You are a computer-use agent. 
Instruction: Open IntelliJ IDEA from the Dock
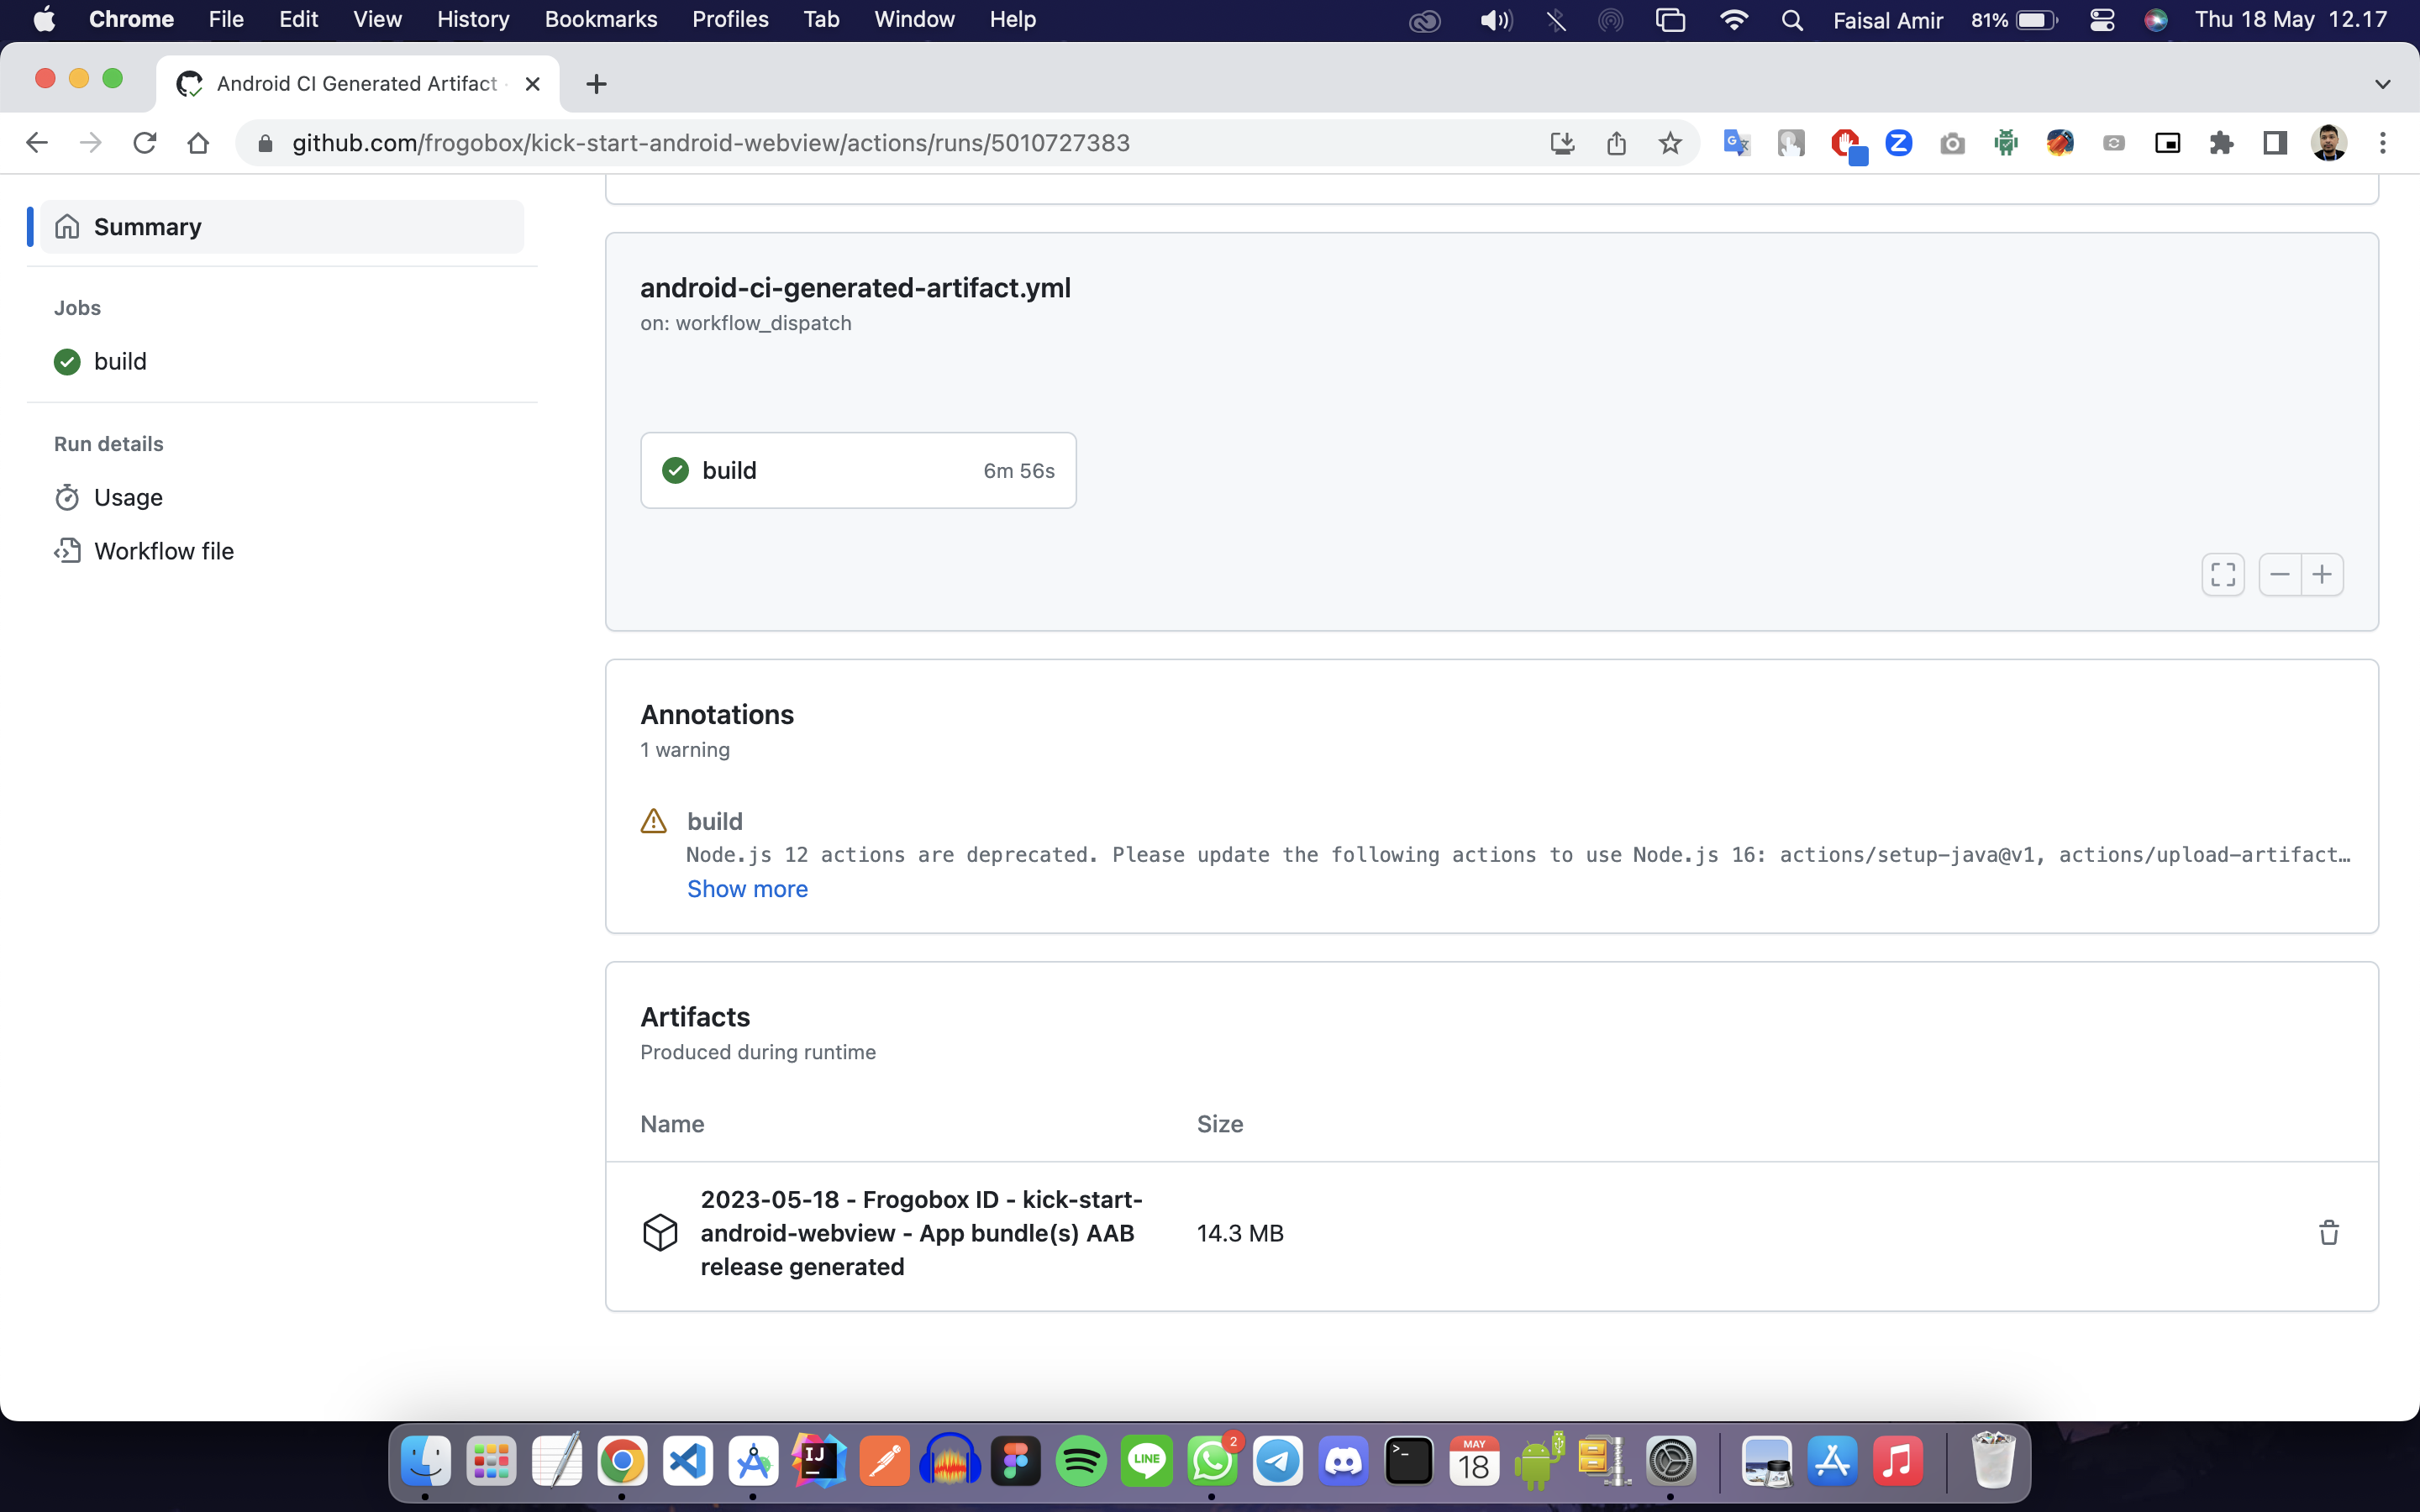pos(819,1461)
